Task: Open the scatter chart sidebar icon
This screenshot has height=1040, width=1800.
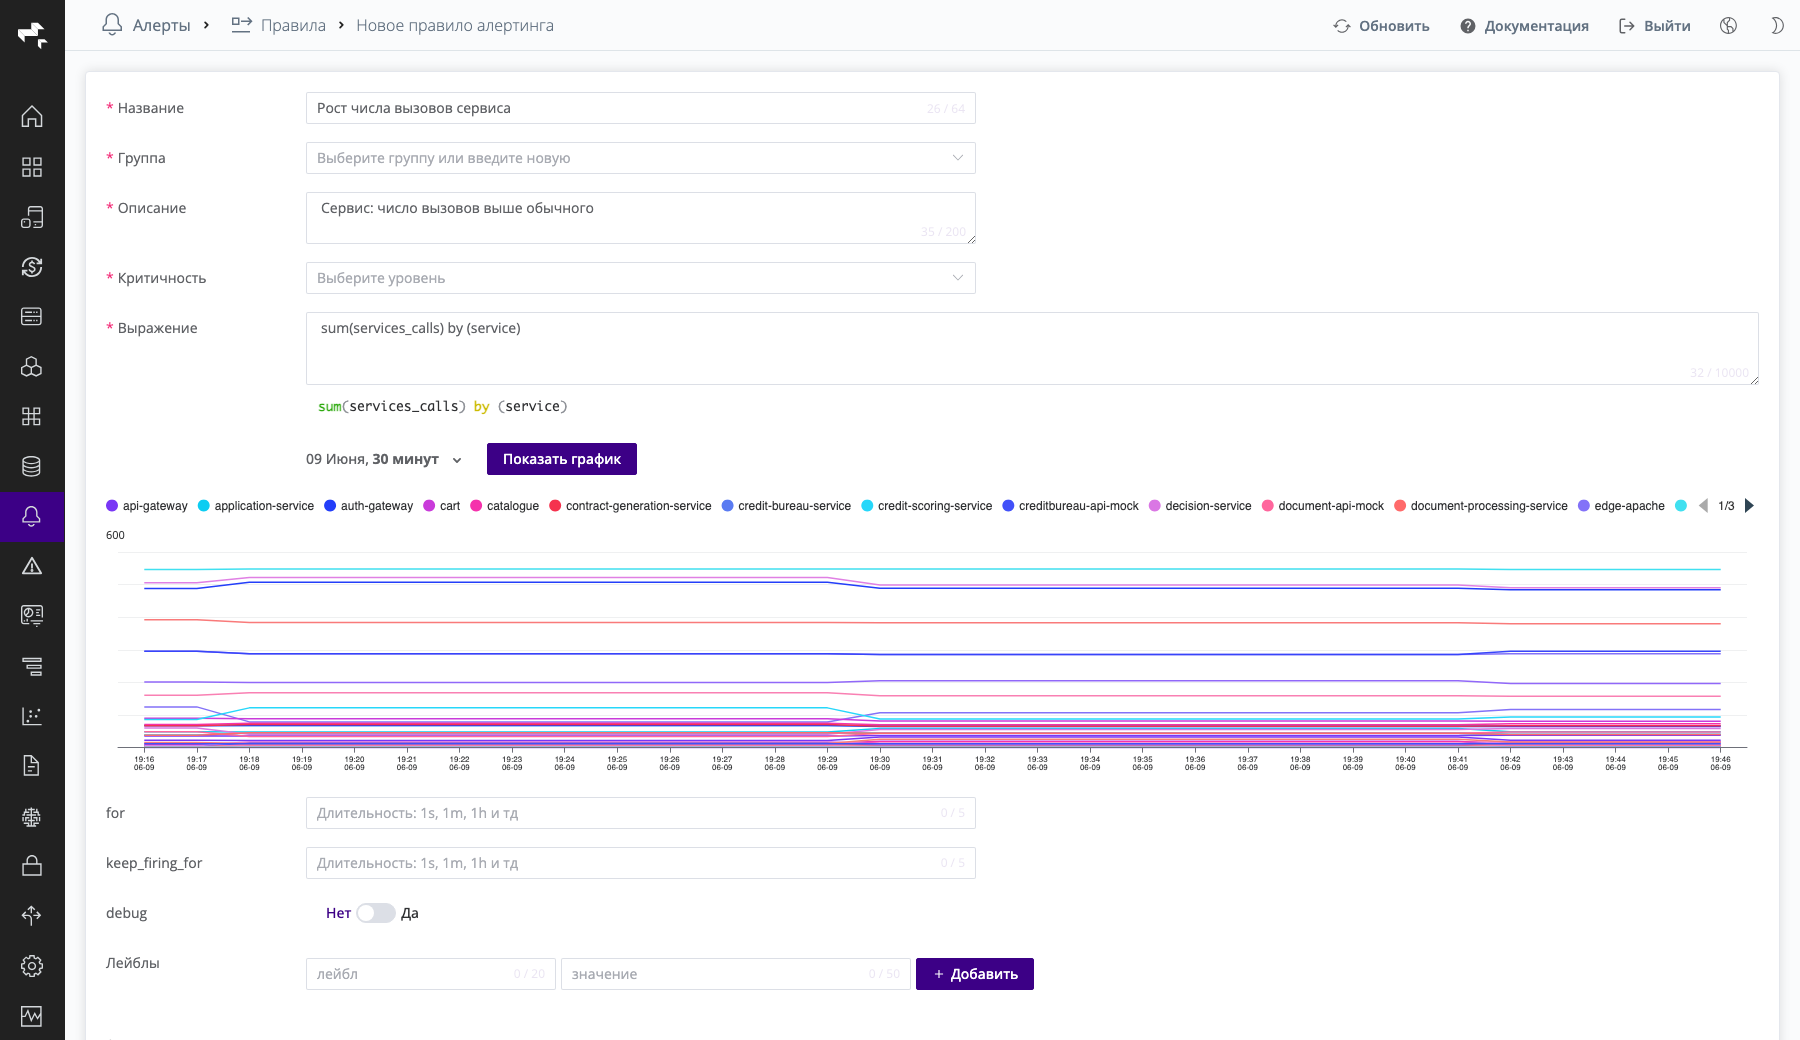Action: pos(32,716)
